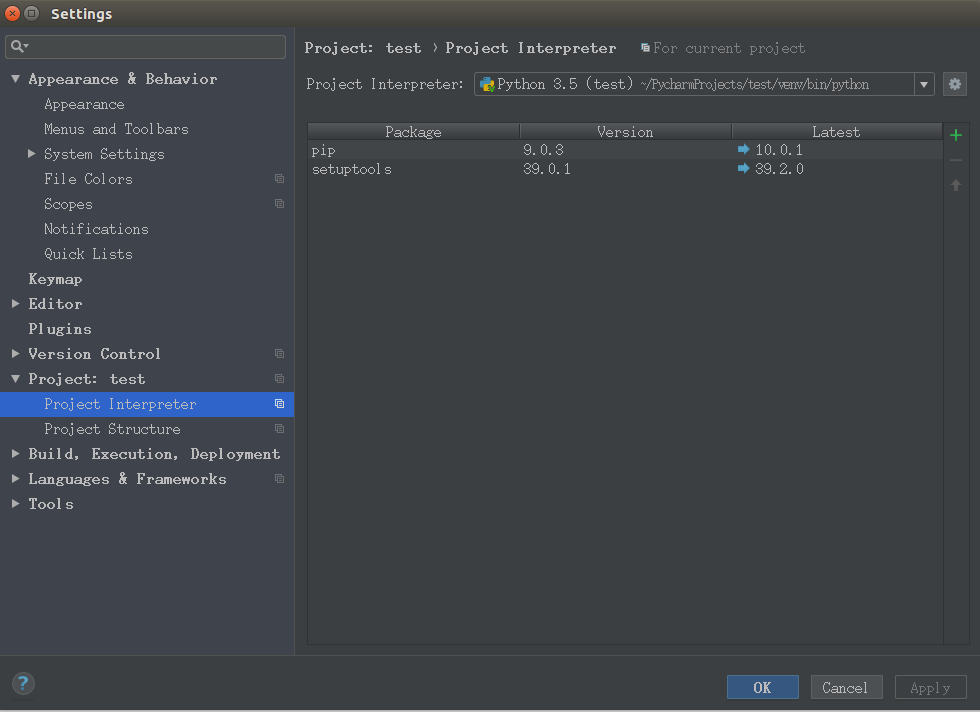
Task: Expand Build, Execution, Deployment section
Action: point(16,454)
